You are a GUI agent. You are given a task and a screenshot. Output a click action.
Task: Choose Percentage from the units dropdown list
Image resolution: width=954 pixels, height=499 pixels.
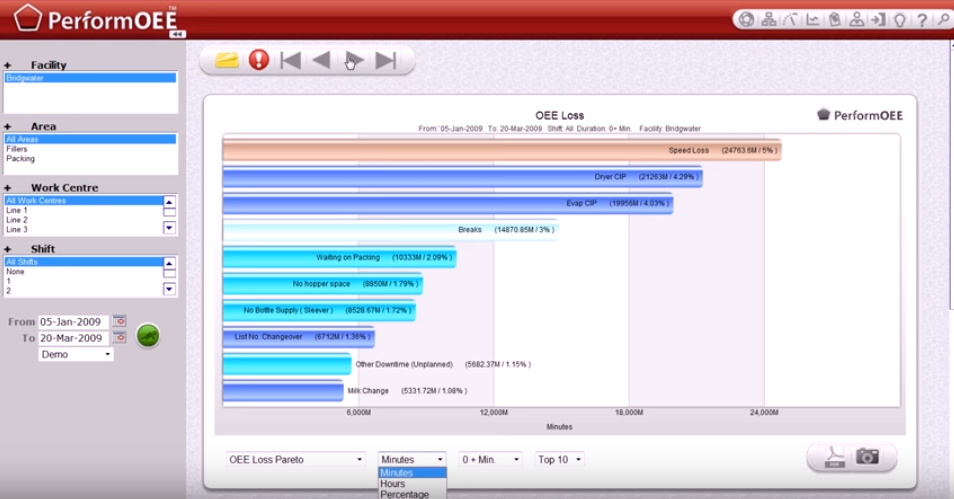(x=404, y=494)
